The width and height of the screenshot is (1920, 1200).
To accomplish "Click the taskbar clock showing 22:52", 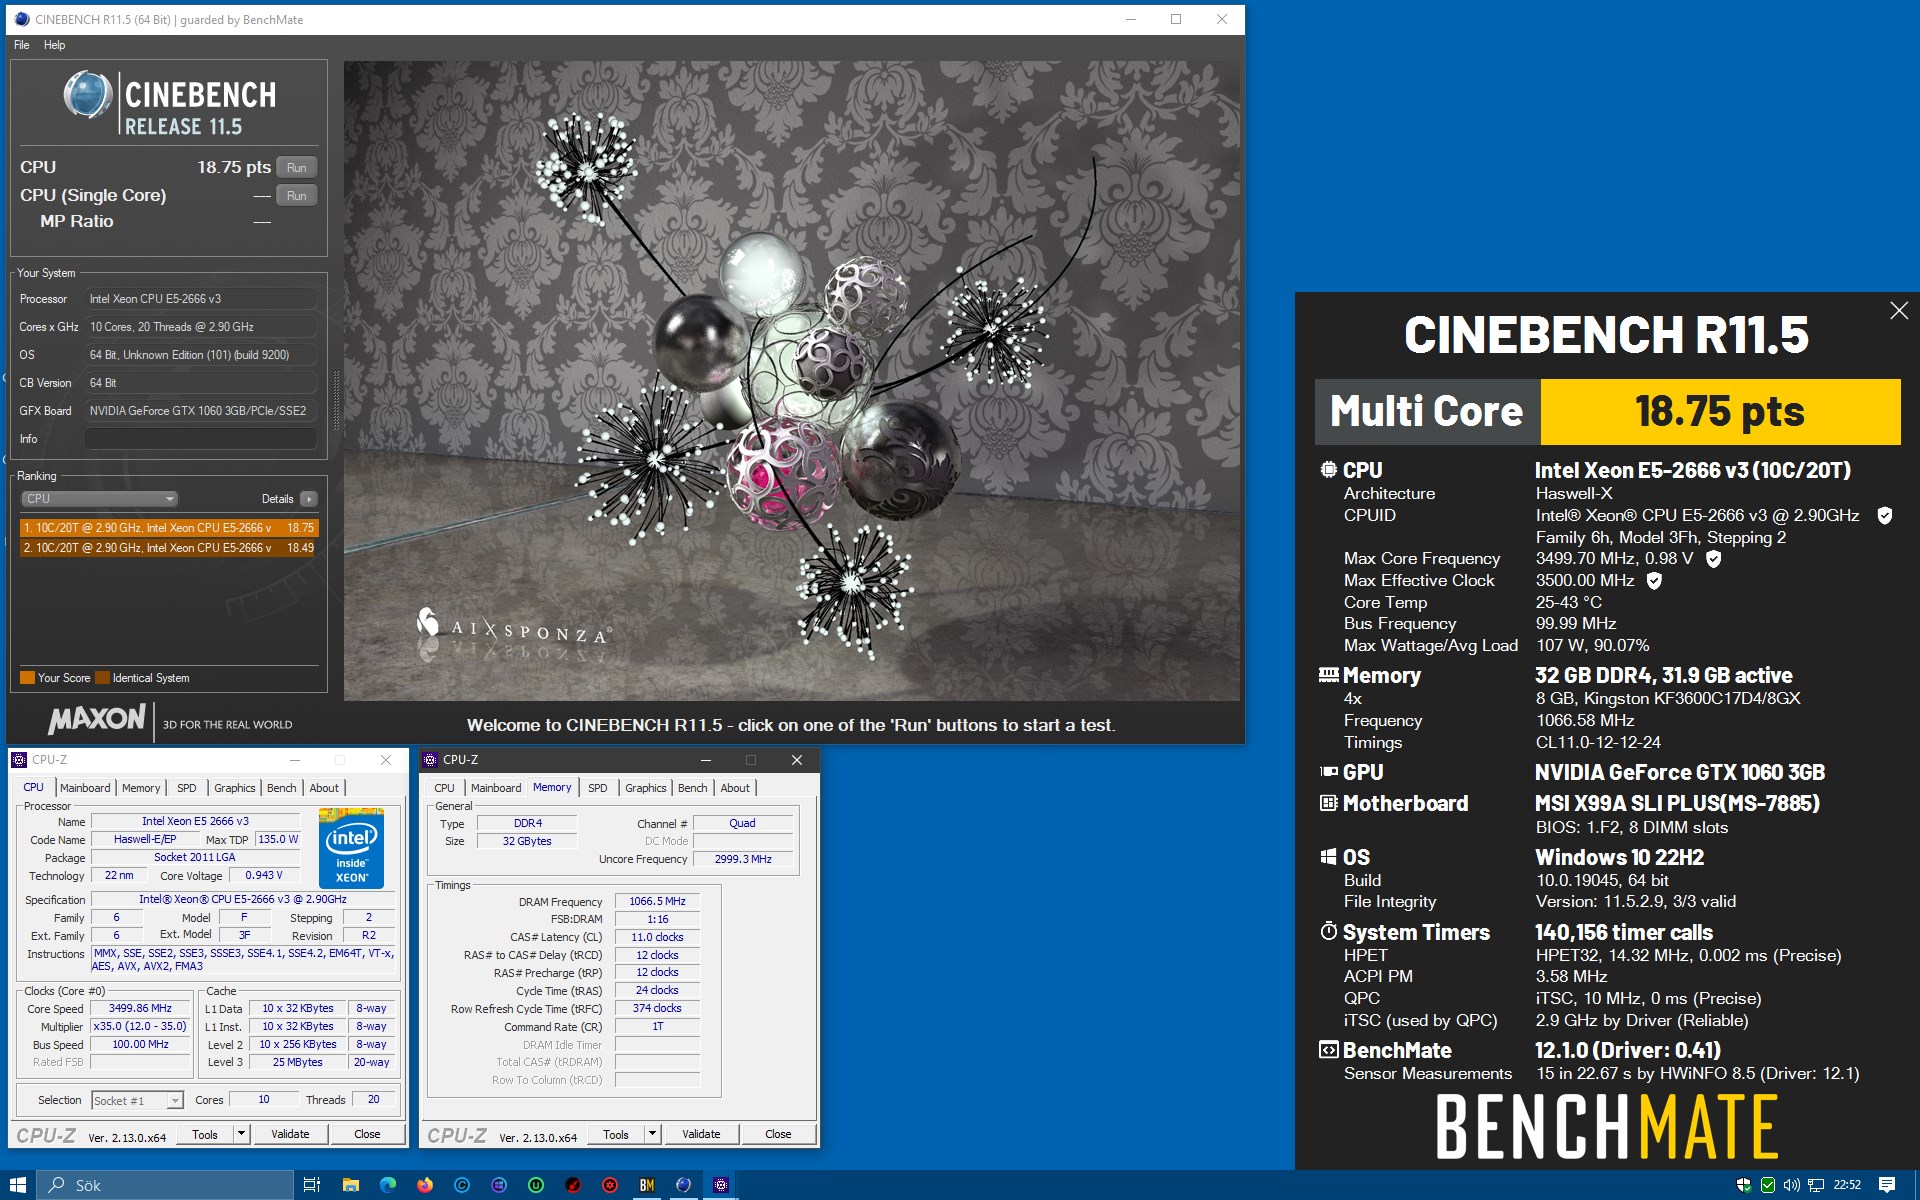I will [1847, 1185].
